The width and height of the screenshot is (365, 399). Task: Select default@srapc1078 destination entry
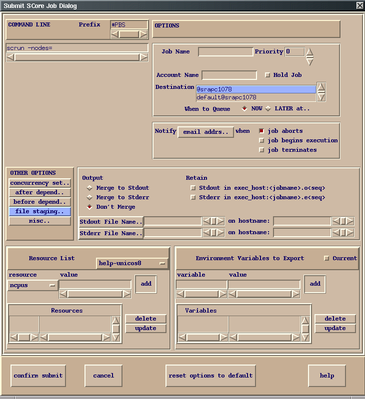pyautogui.click(x=256, y=97)
